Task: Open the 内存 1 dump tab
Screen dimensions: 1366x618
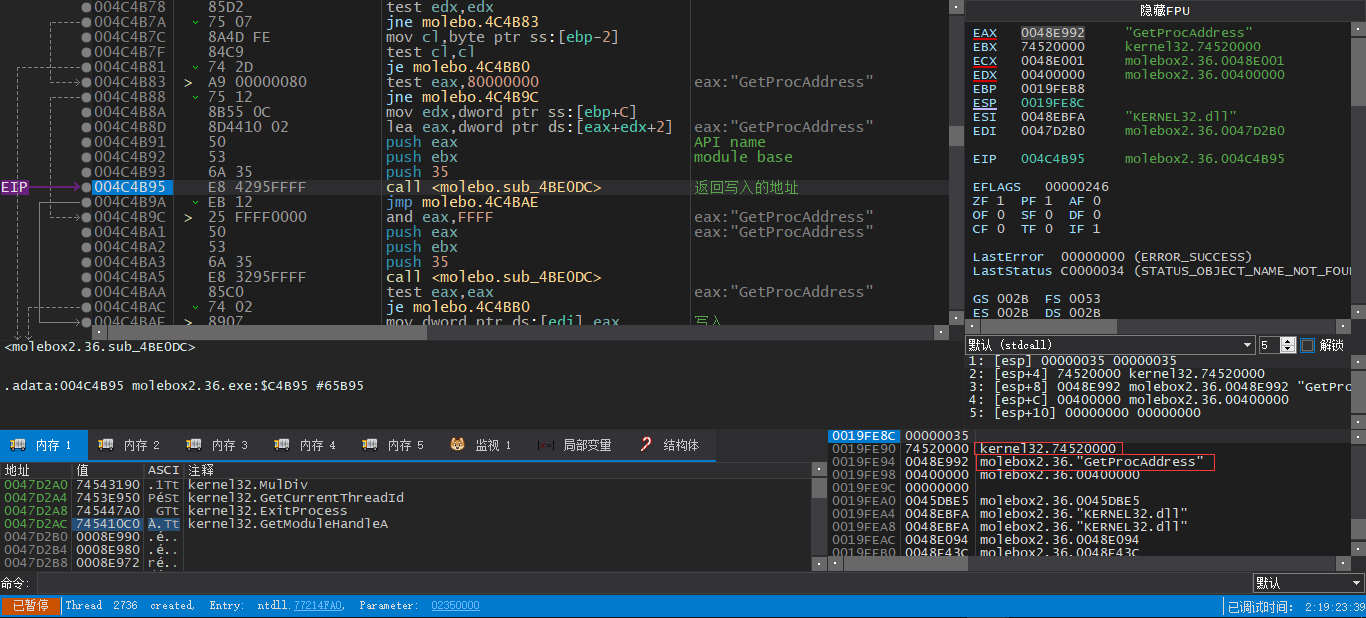Action: pyautogui.click(x=43, y=445)
